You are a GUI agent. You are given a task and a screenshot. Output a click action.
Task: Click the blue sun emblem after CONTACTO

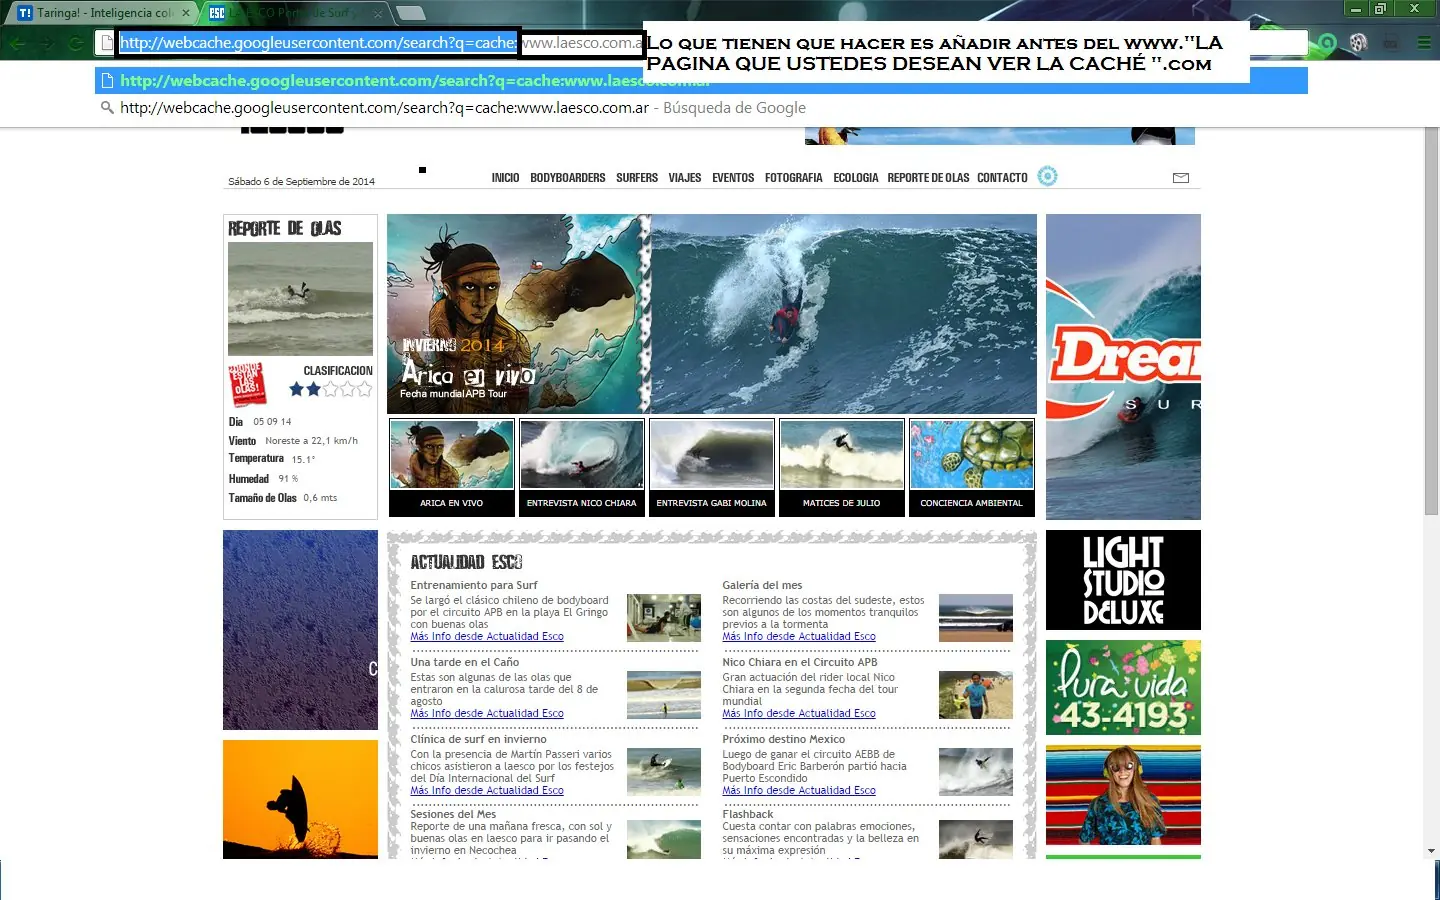1047,176
